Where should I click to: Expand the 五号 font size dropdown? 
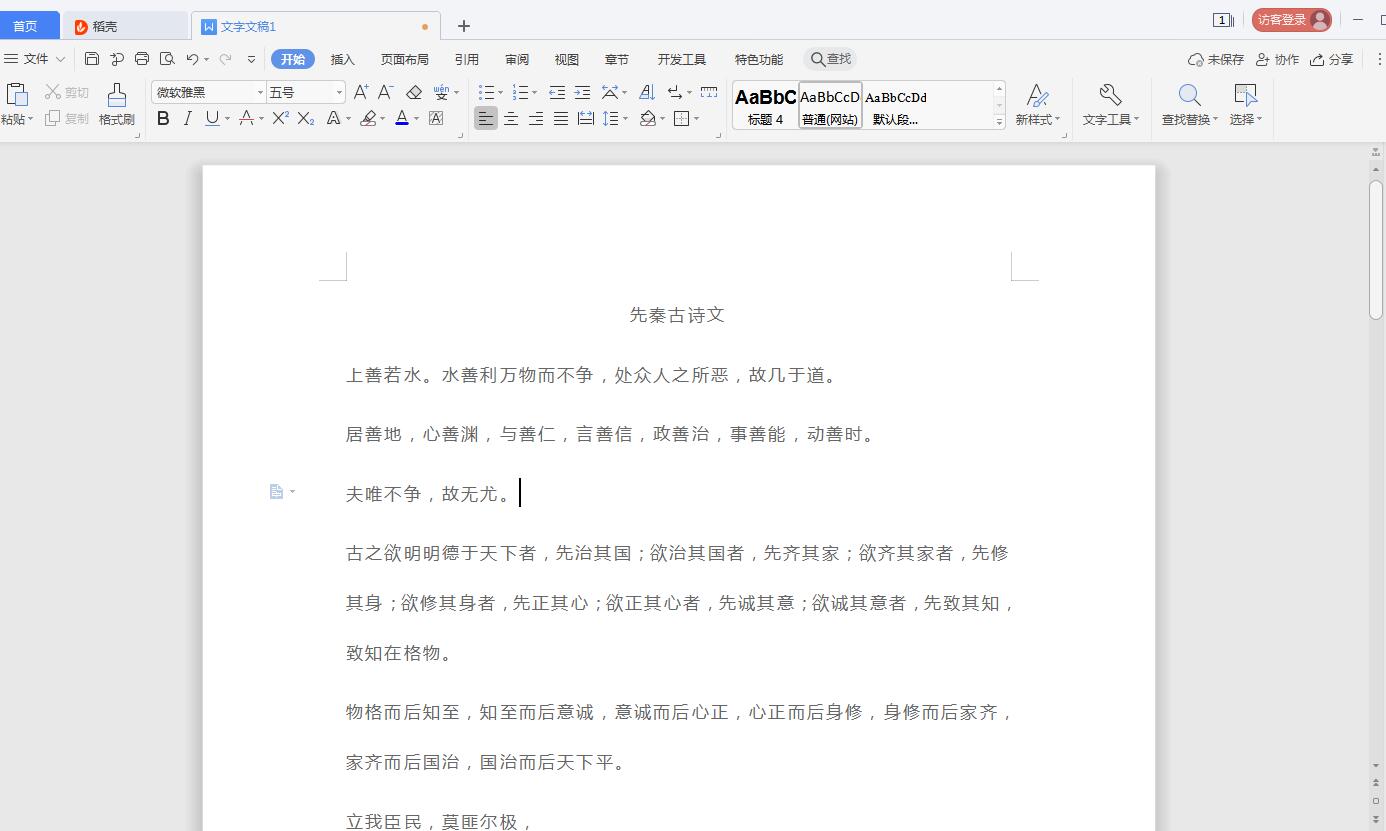[338, 91]
